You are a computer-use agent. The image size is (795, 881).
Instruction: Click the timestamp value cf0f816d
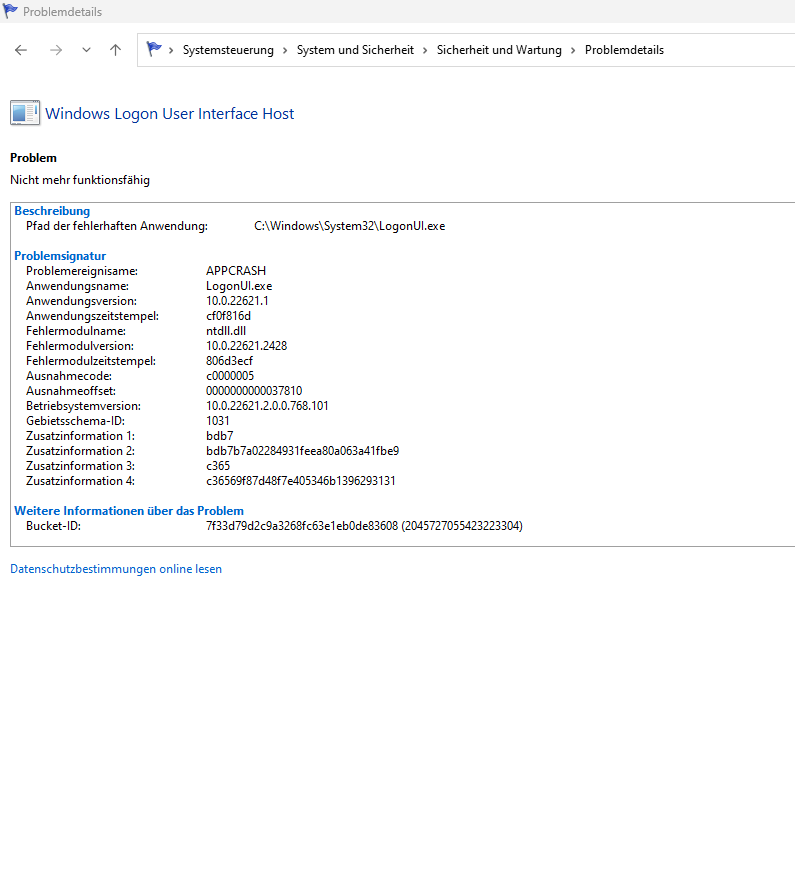(x=228, y=316)
